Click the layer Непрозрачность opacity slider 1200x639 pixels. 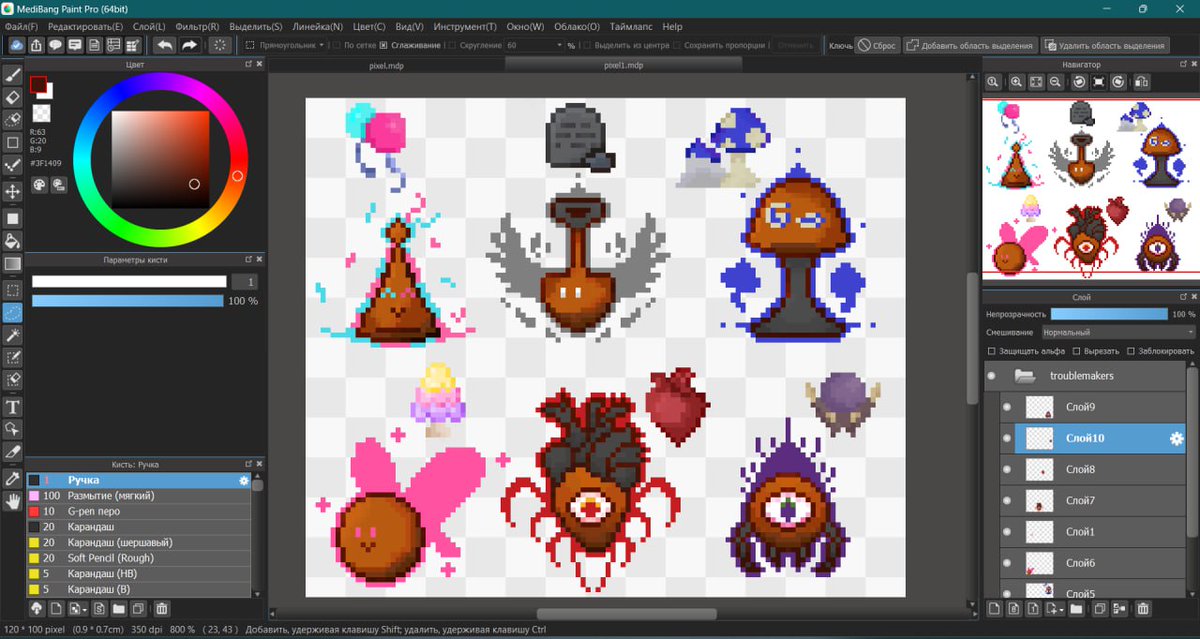(x=1108, y=314)
